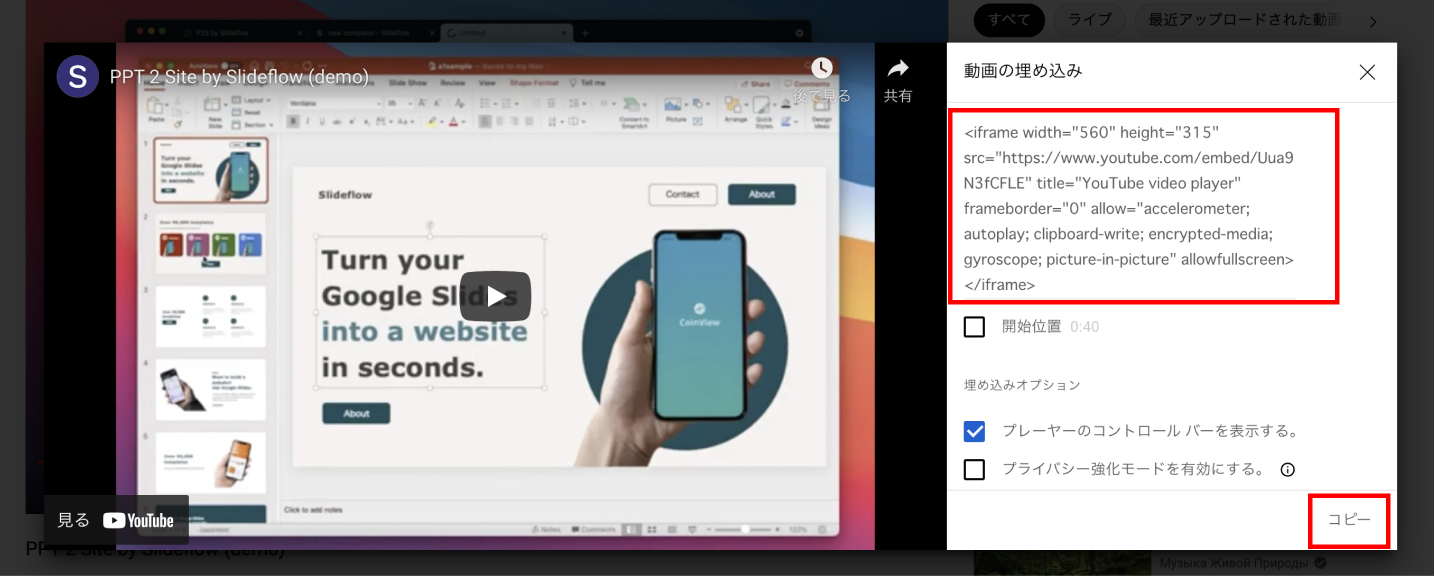Screen dimensions: 1435x577
Task: Open the Музыка Живой Природы channel link
Action: (x=1234, y=564)
